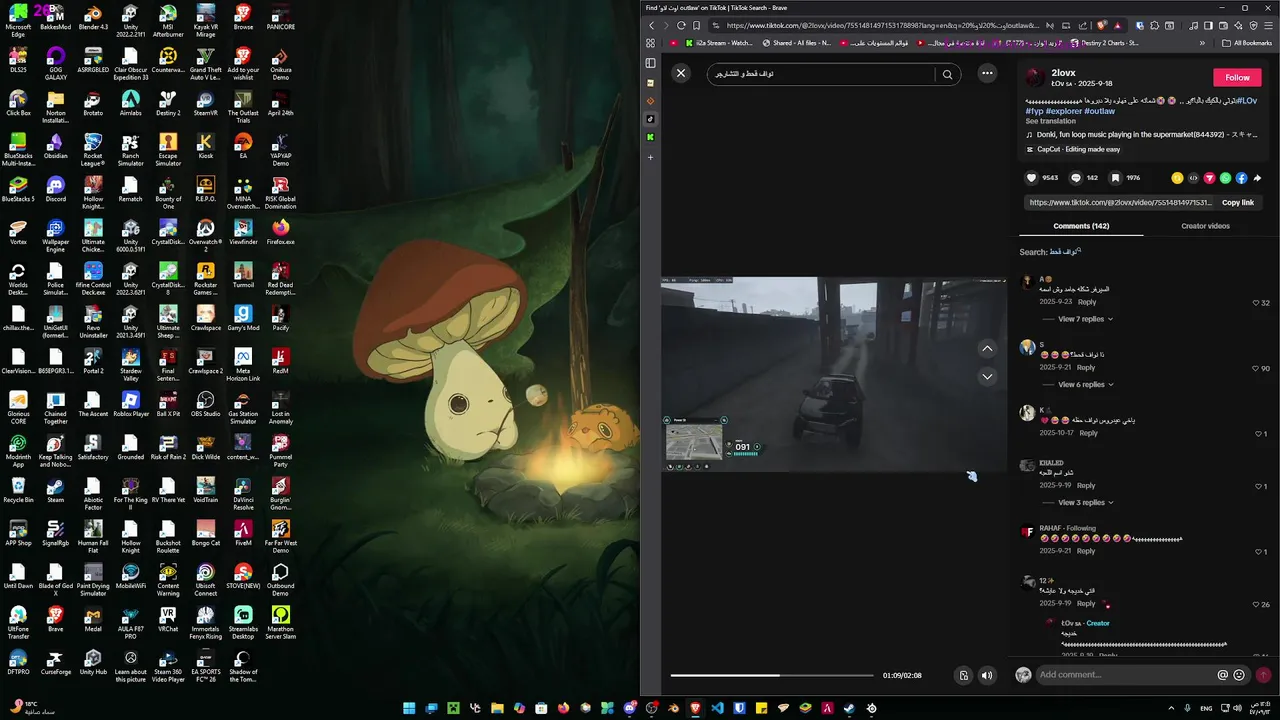Go to previous video with up chevron
The width and height of the screenshot is (1280, 720).
pos(987,348)
